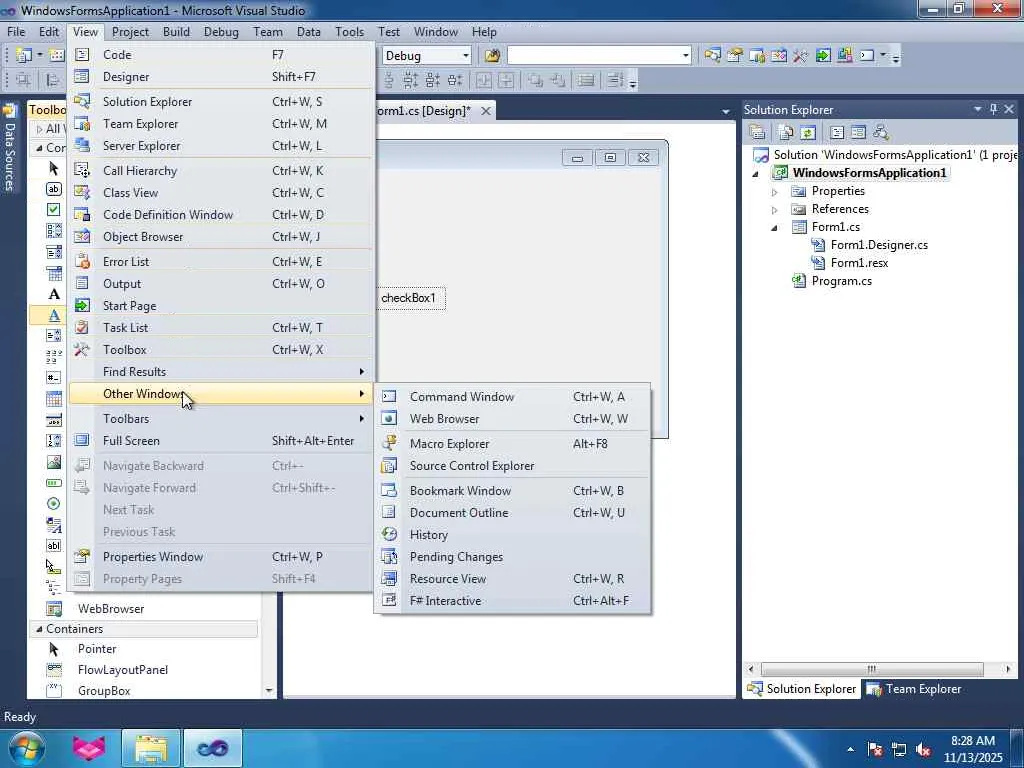Open the Project menu in menu bar
1024x768 pixels.
[130, 31]
